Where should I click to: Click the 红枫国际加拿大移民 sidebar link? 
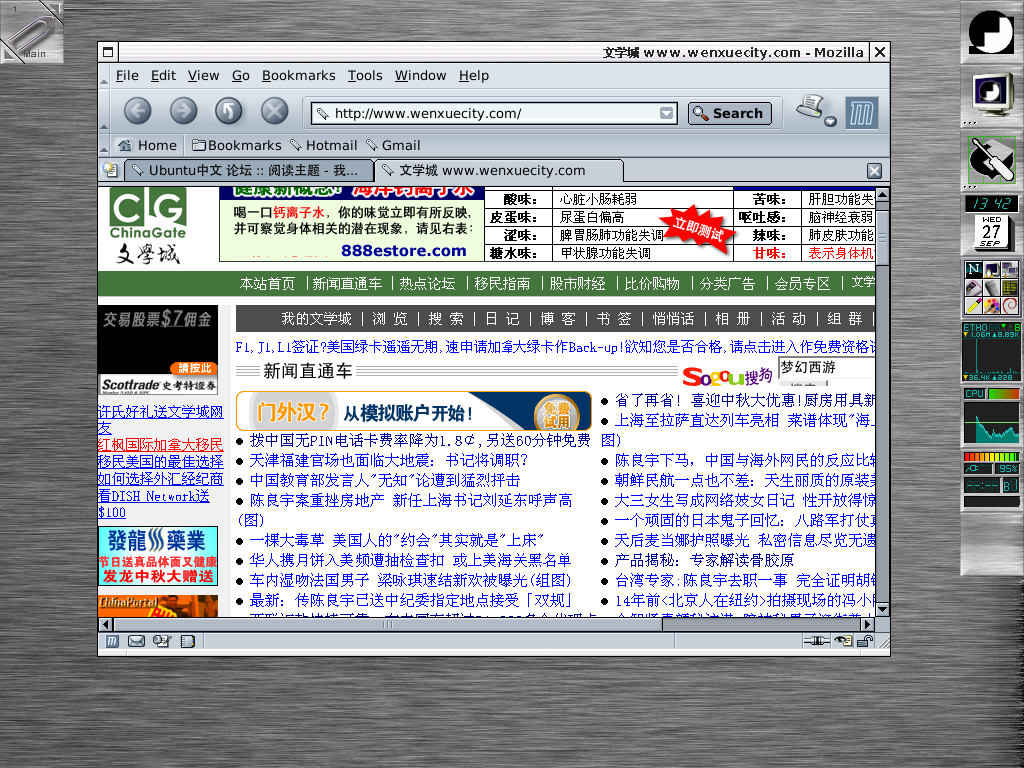click(x=161, y=445)
